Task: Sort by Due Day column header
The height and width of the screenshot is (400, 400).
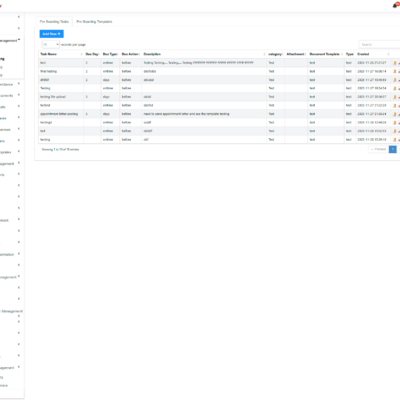Action: [92, 54]
